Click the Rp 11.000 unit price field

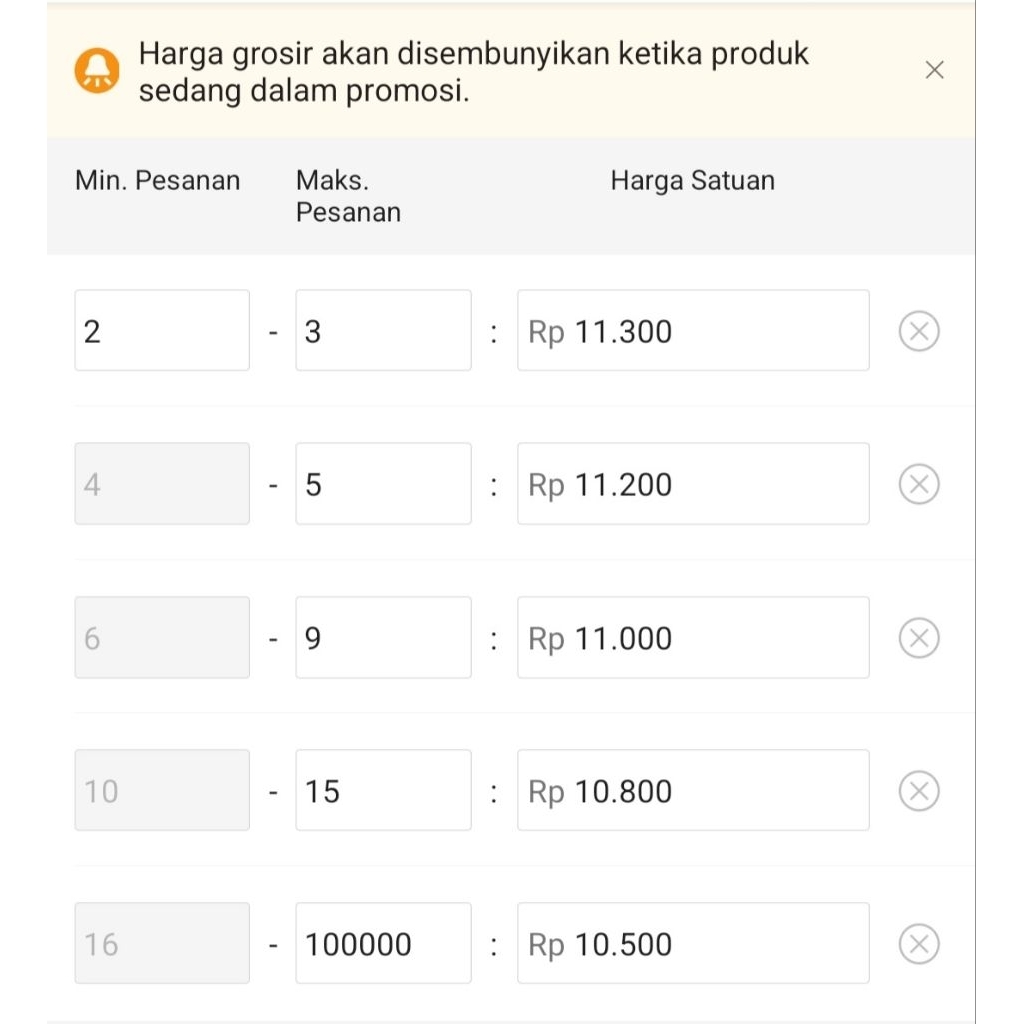tap(693, 638)
